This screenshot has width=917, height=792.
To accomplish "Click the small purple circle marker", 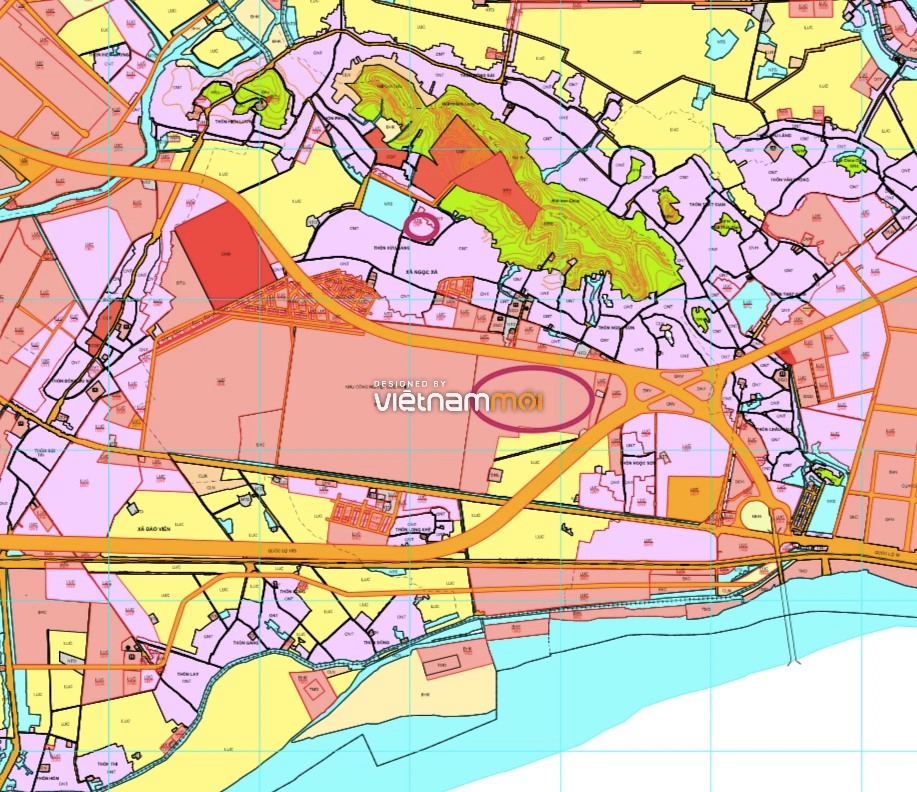I will pyautogui.click(x=422, y=226).
